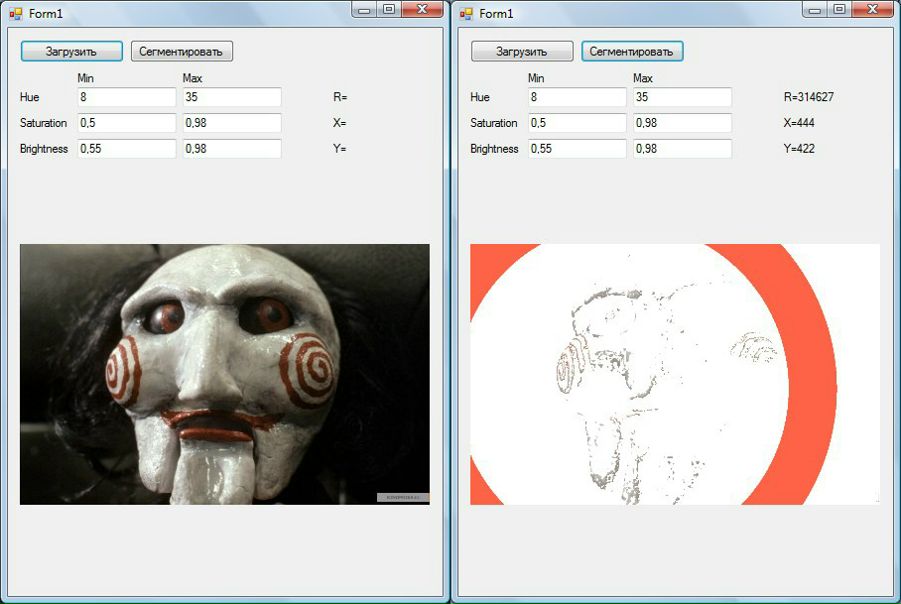The image size is (901, 604).
Task: Click Загрузить button in right Form1 window
Action: [x=522, y=51]
